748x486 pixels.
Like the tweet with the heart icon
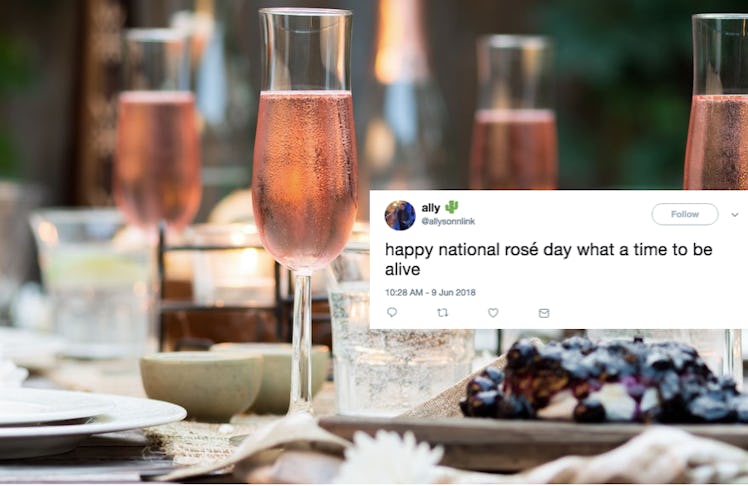pyautogui.click(x=493, y=312)
